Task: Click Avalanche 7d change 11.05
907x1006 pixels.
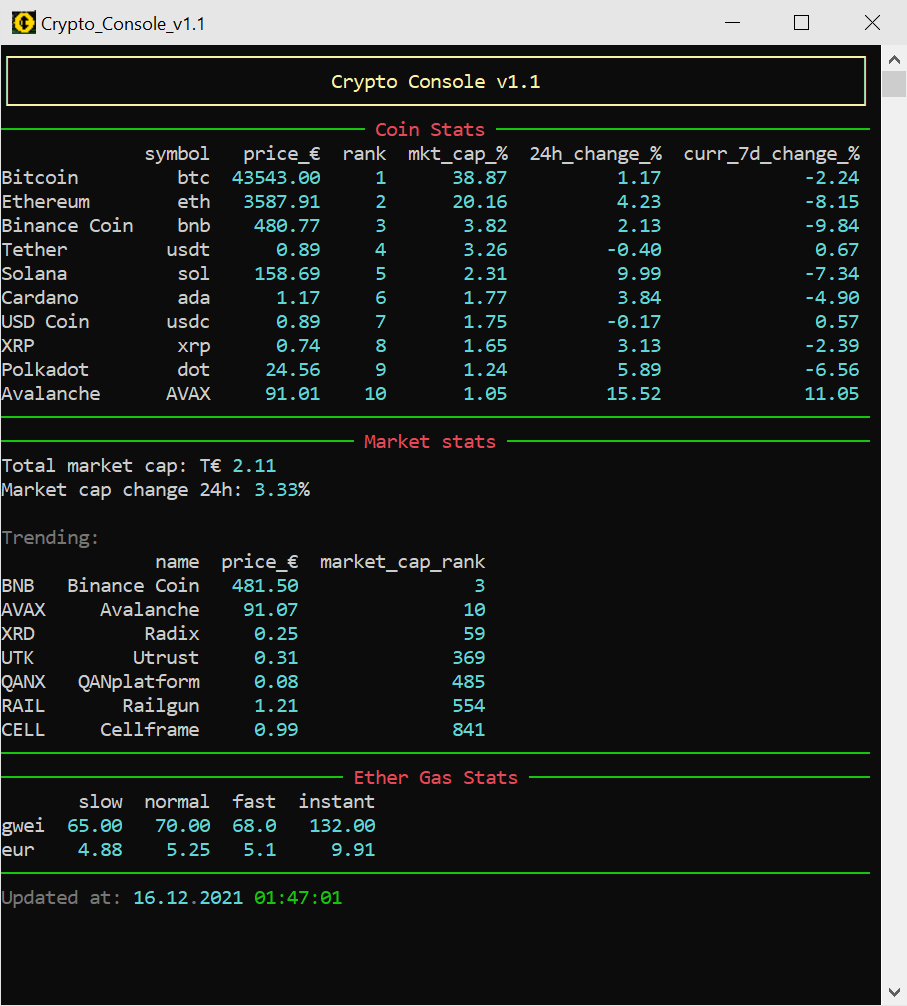Action: pos(831,394)
